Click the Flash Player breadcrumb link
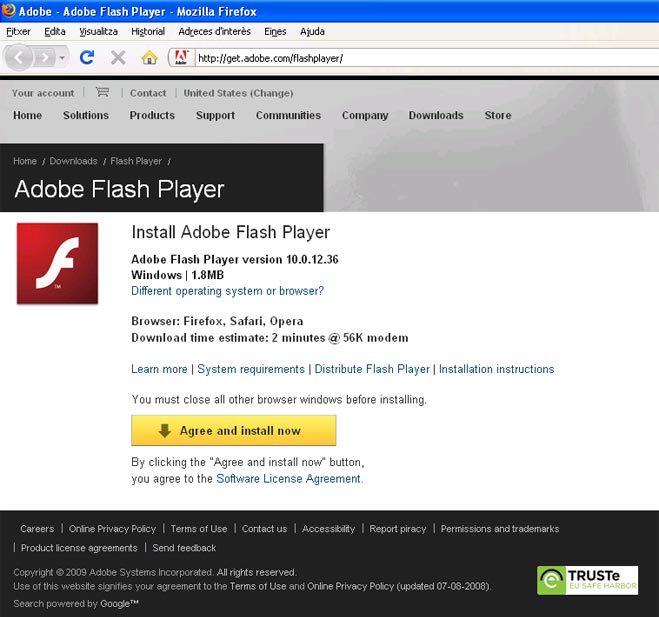Image resolution: width=659 pixels, height=617 pixels. click(x=136, y=161)
